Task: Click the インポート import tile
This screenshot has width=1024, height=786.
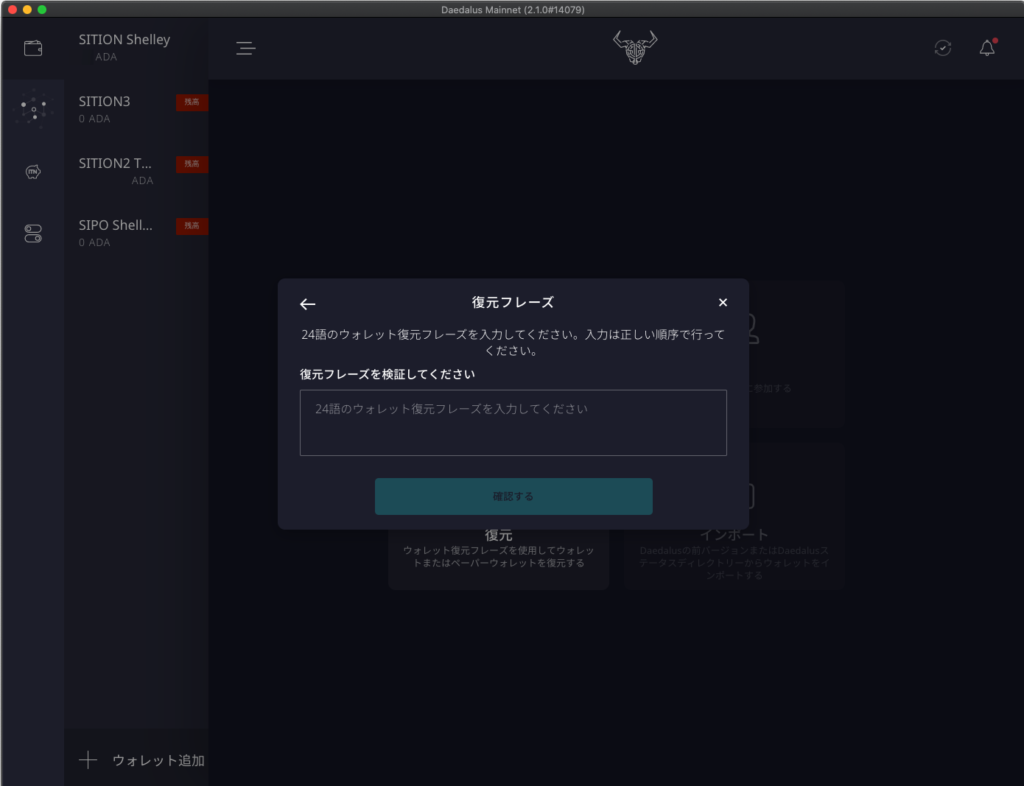Action: [734, 556]
